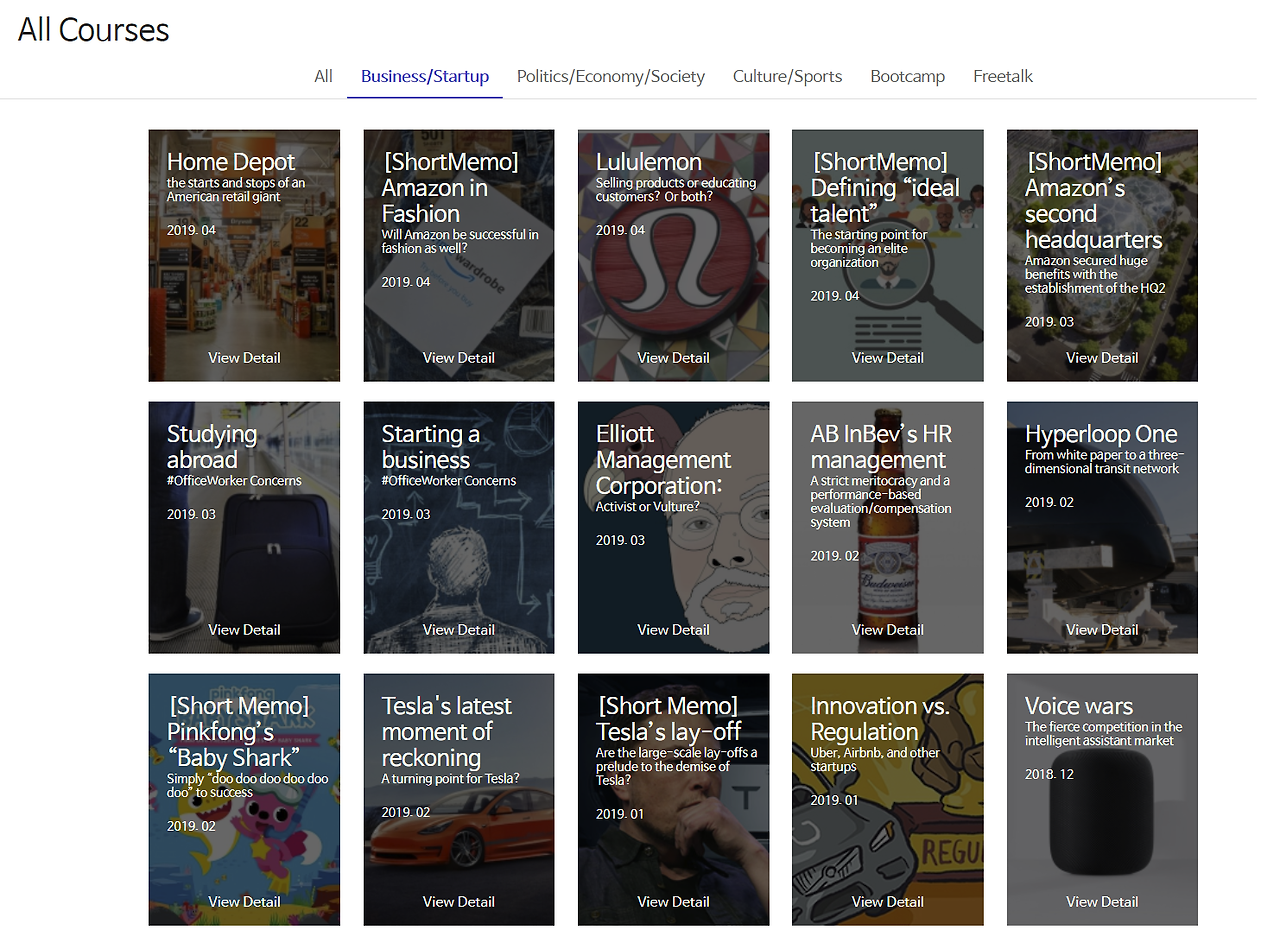Click "Amazon secured huge benefits" subtitle

pos(1095,275)
